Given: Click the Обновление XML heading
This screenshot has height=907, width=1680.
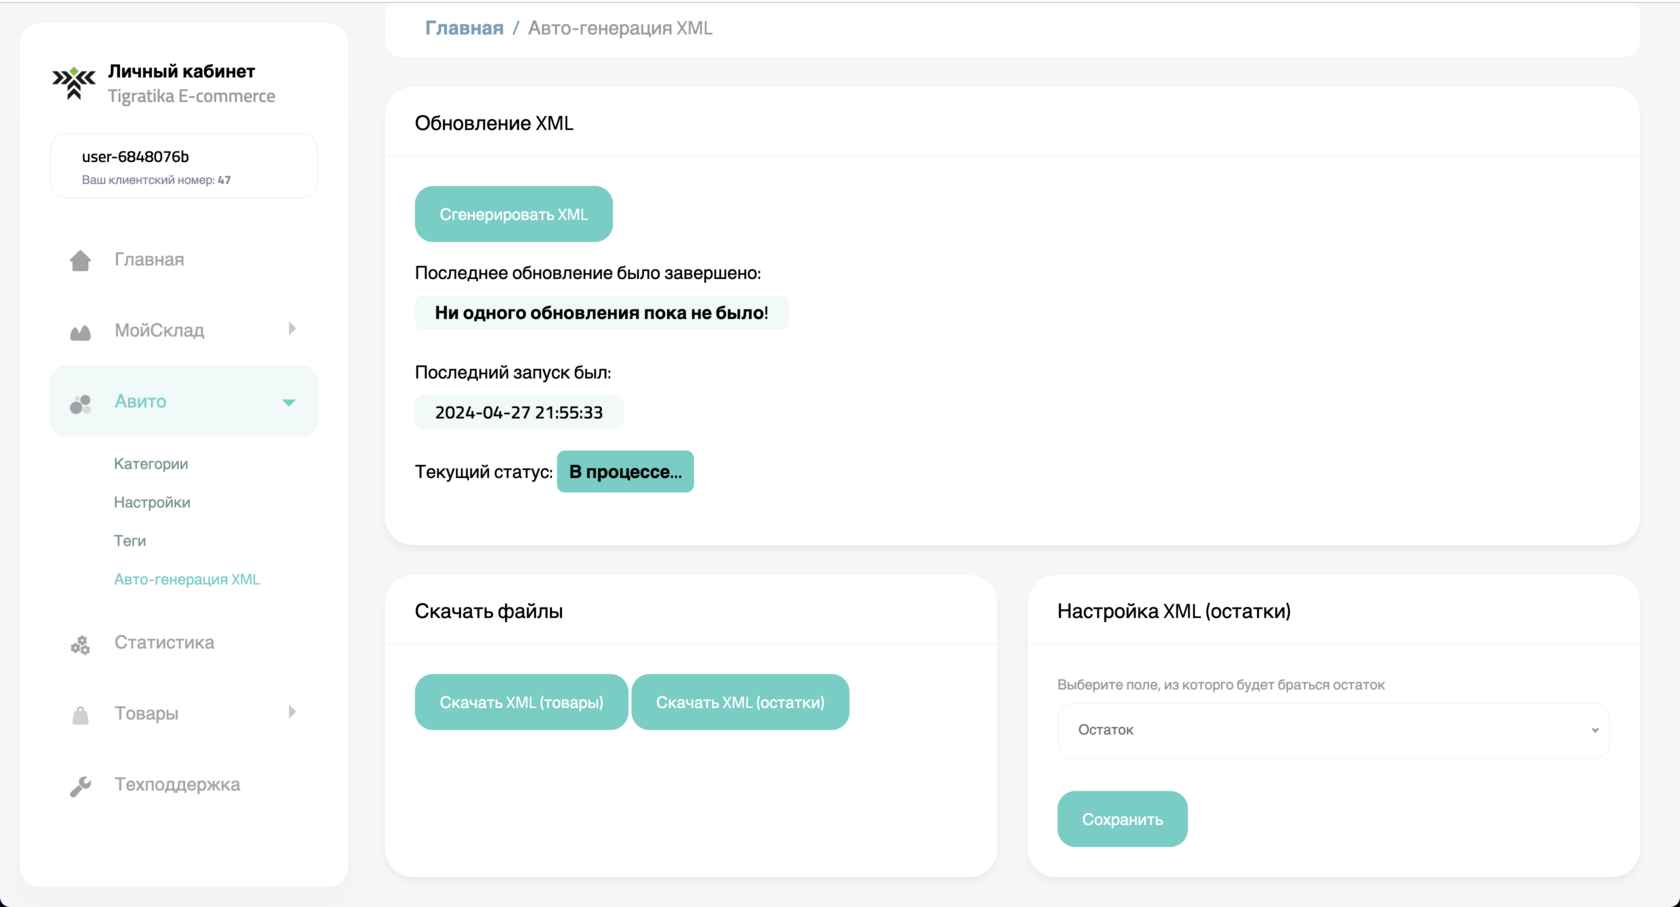Looking at the screenshot, I should (x=494, y=123).
